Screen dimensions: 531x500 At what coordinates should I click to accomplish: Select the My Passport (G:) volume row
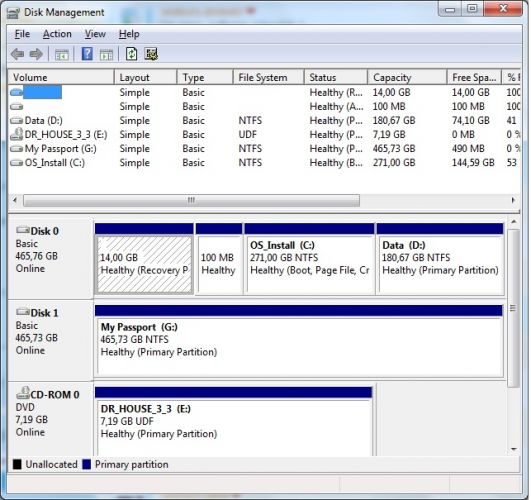(x=264, y=149)
